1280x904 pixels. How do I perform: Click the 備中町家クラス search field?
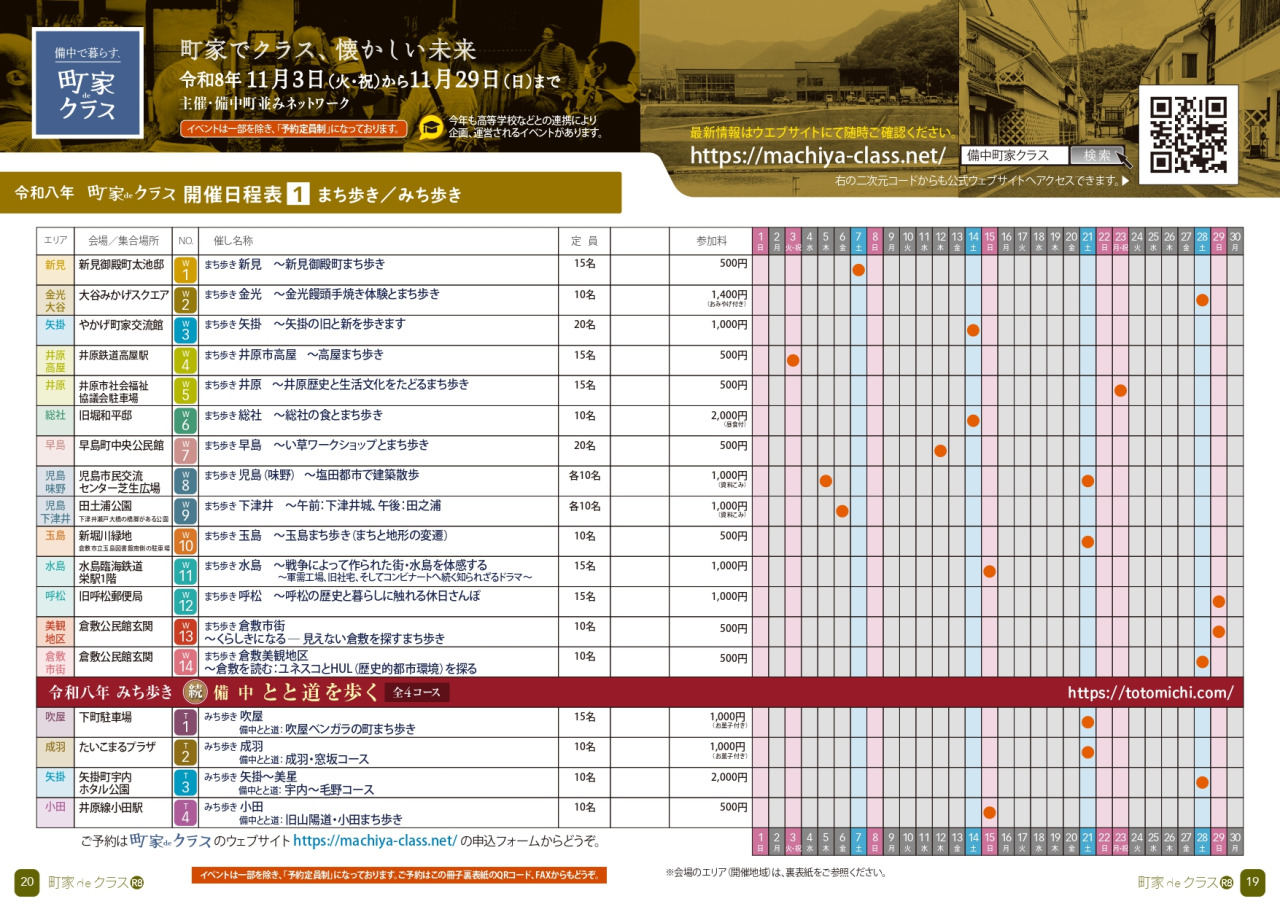point(1014,156)
